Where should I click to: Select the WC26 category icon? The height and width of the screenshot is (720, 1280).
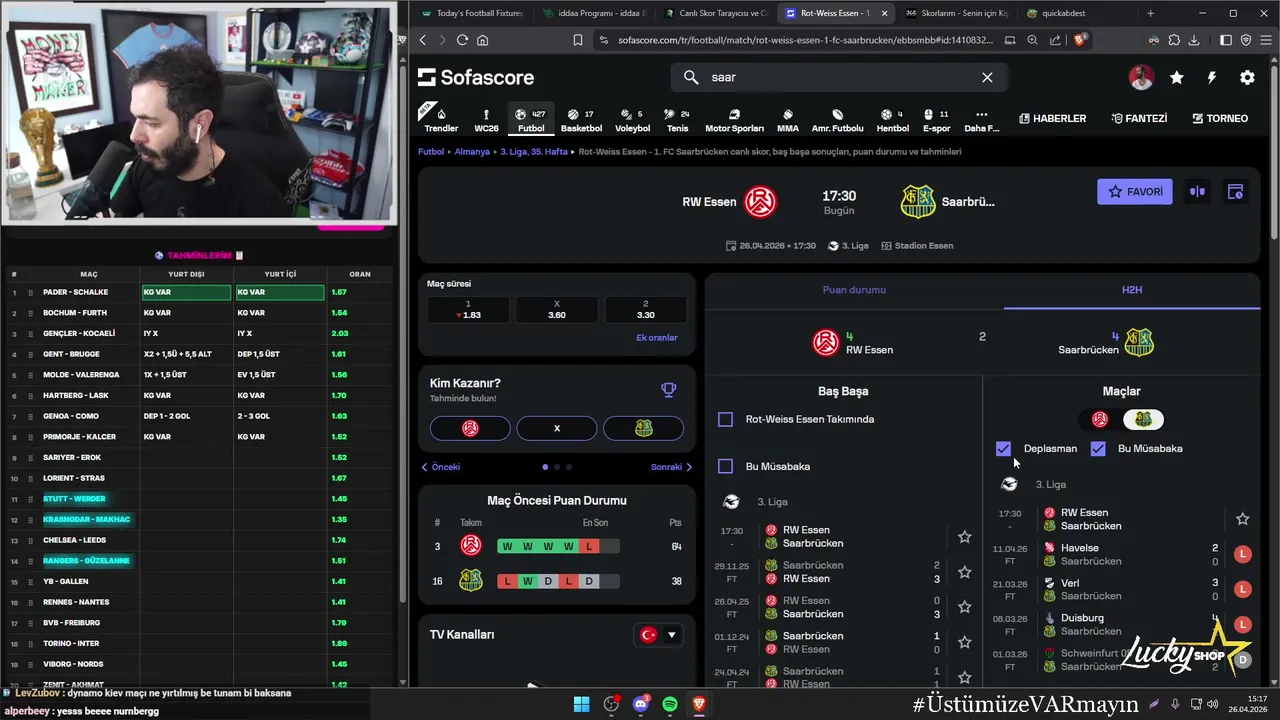click(x=486, y=119)
